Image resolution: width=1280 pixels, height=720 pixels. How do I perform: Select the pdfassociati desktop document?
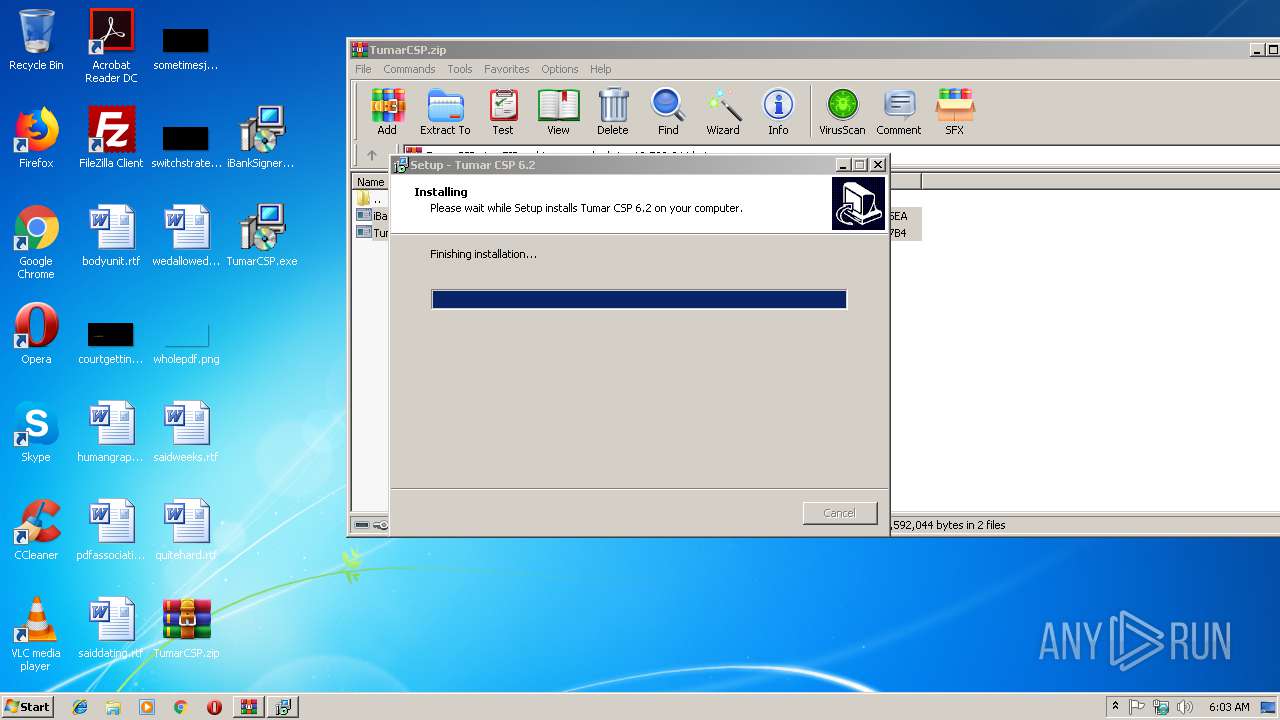click(x=111, y=530)
